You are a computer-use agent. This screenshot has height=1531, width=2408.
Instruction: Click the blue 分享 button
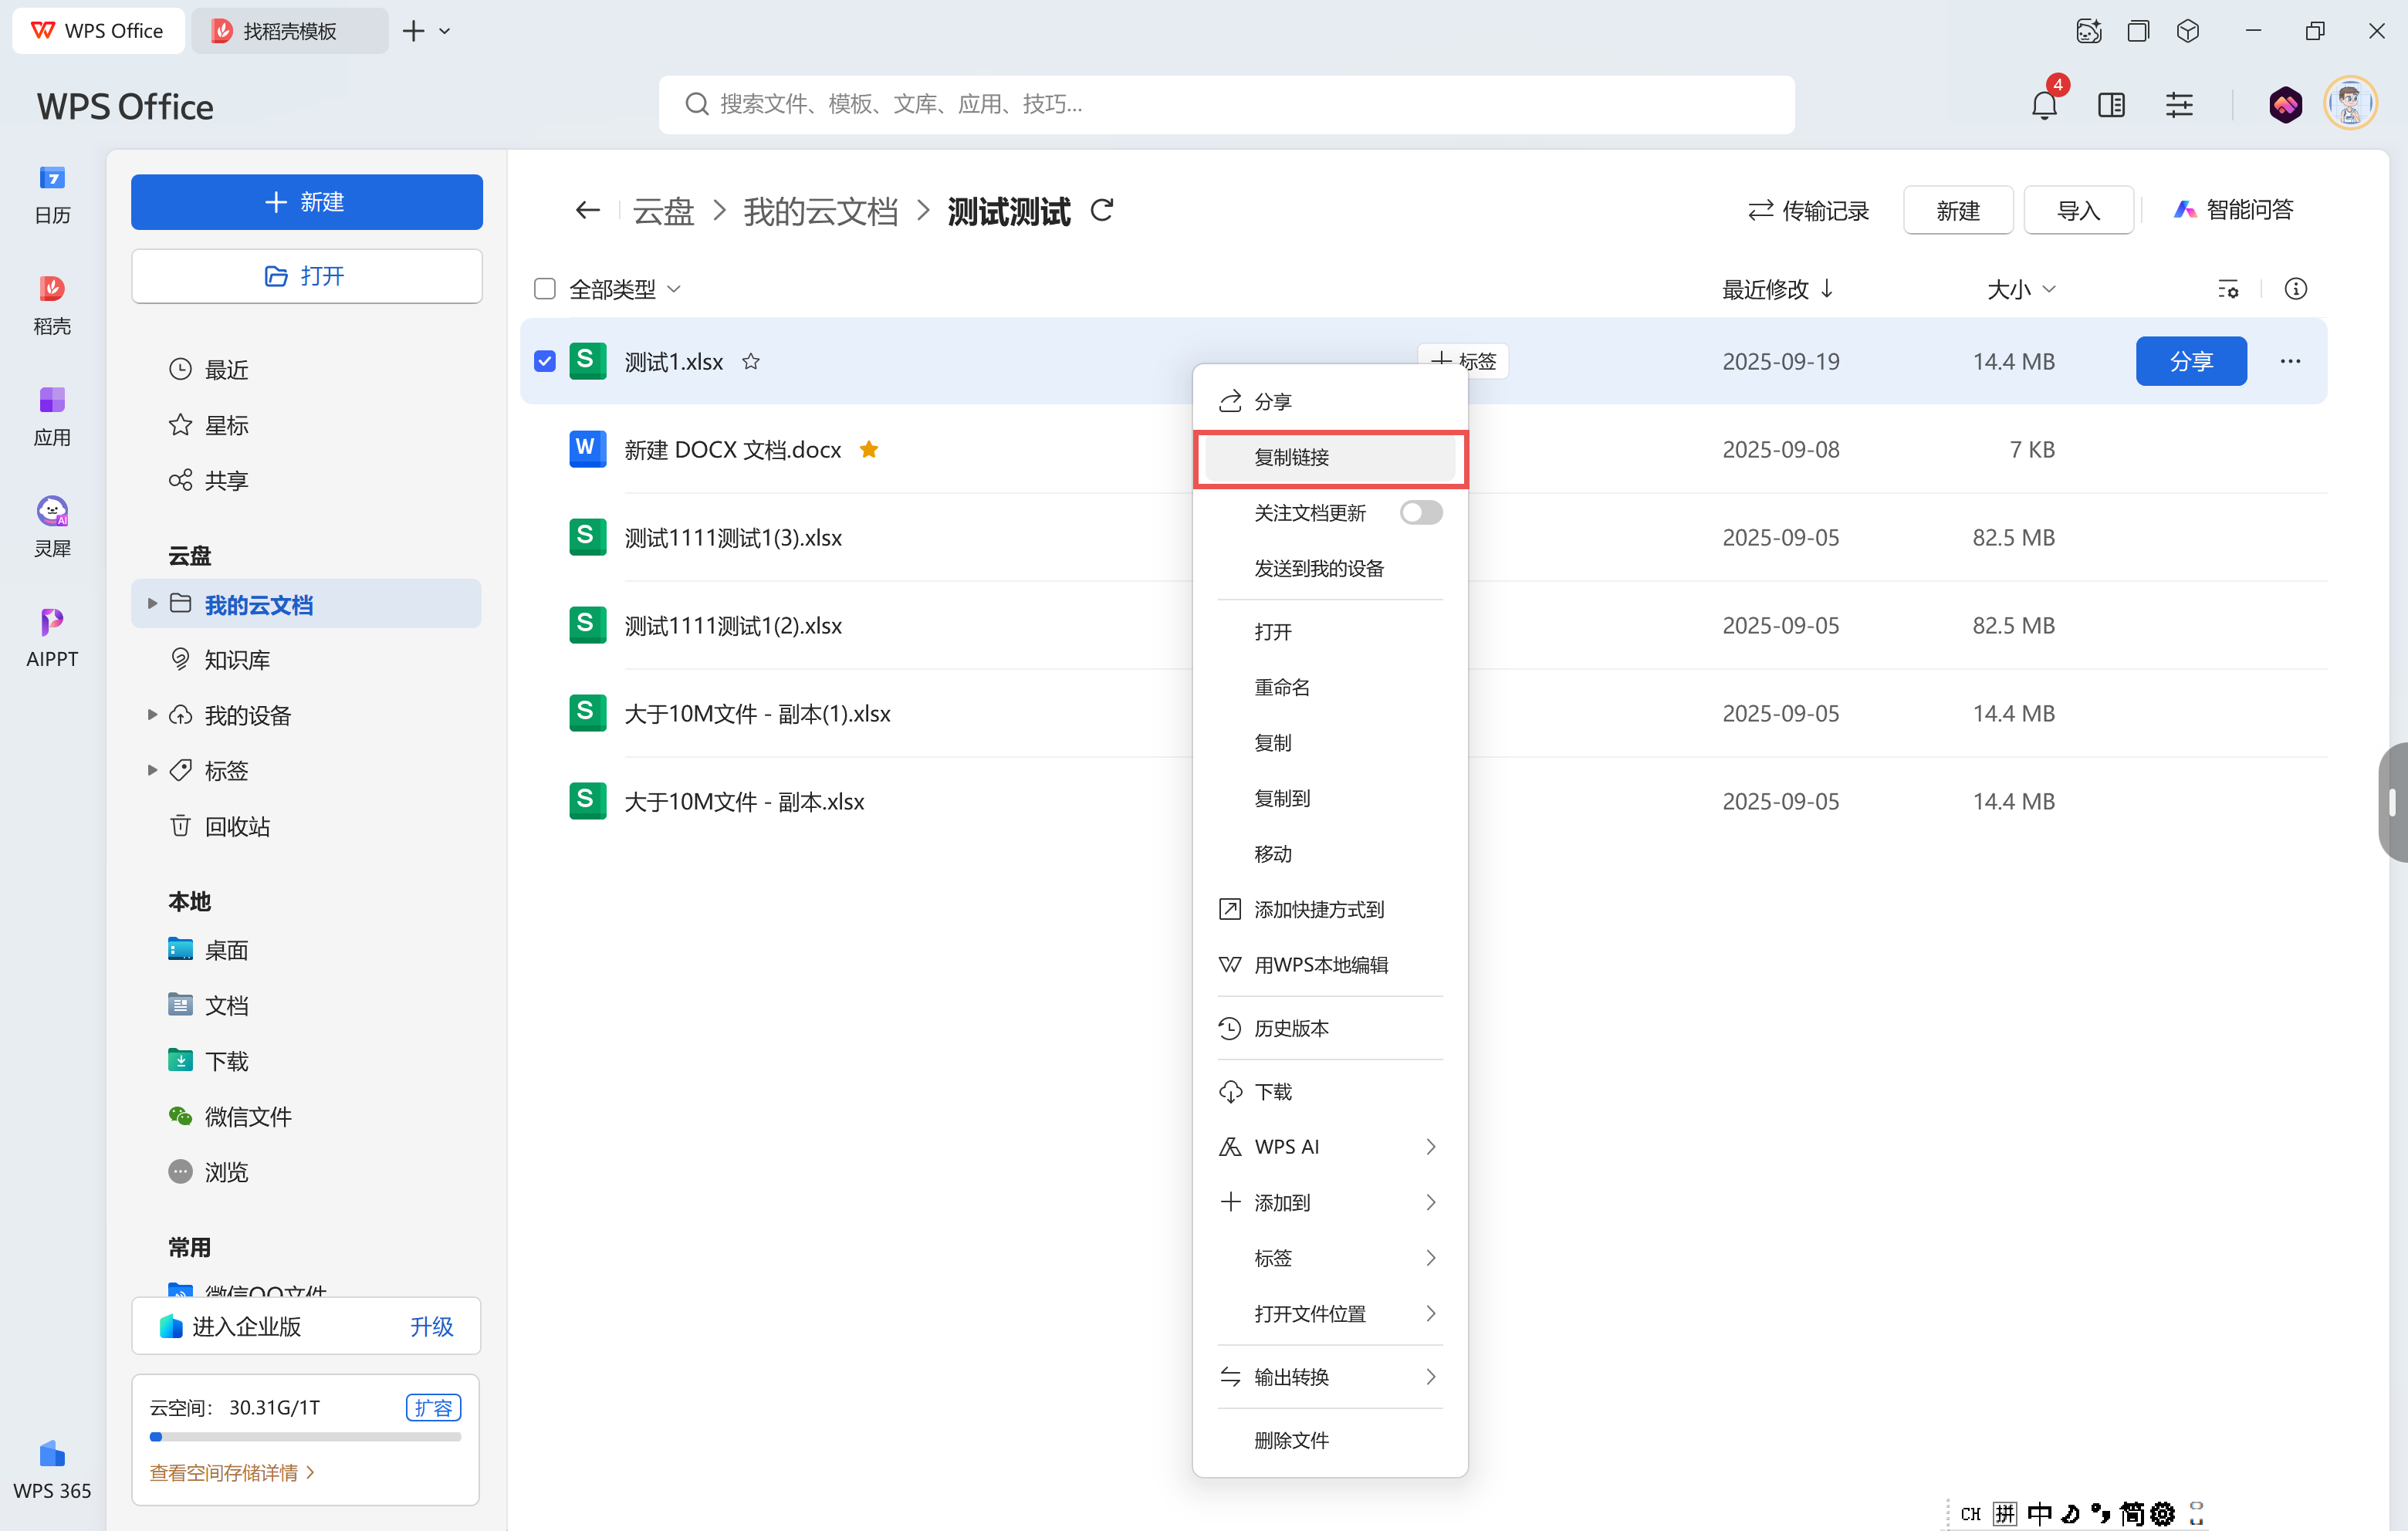(2190, 361)
